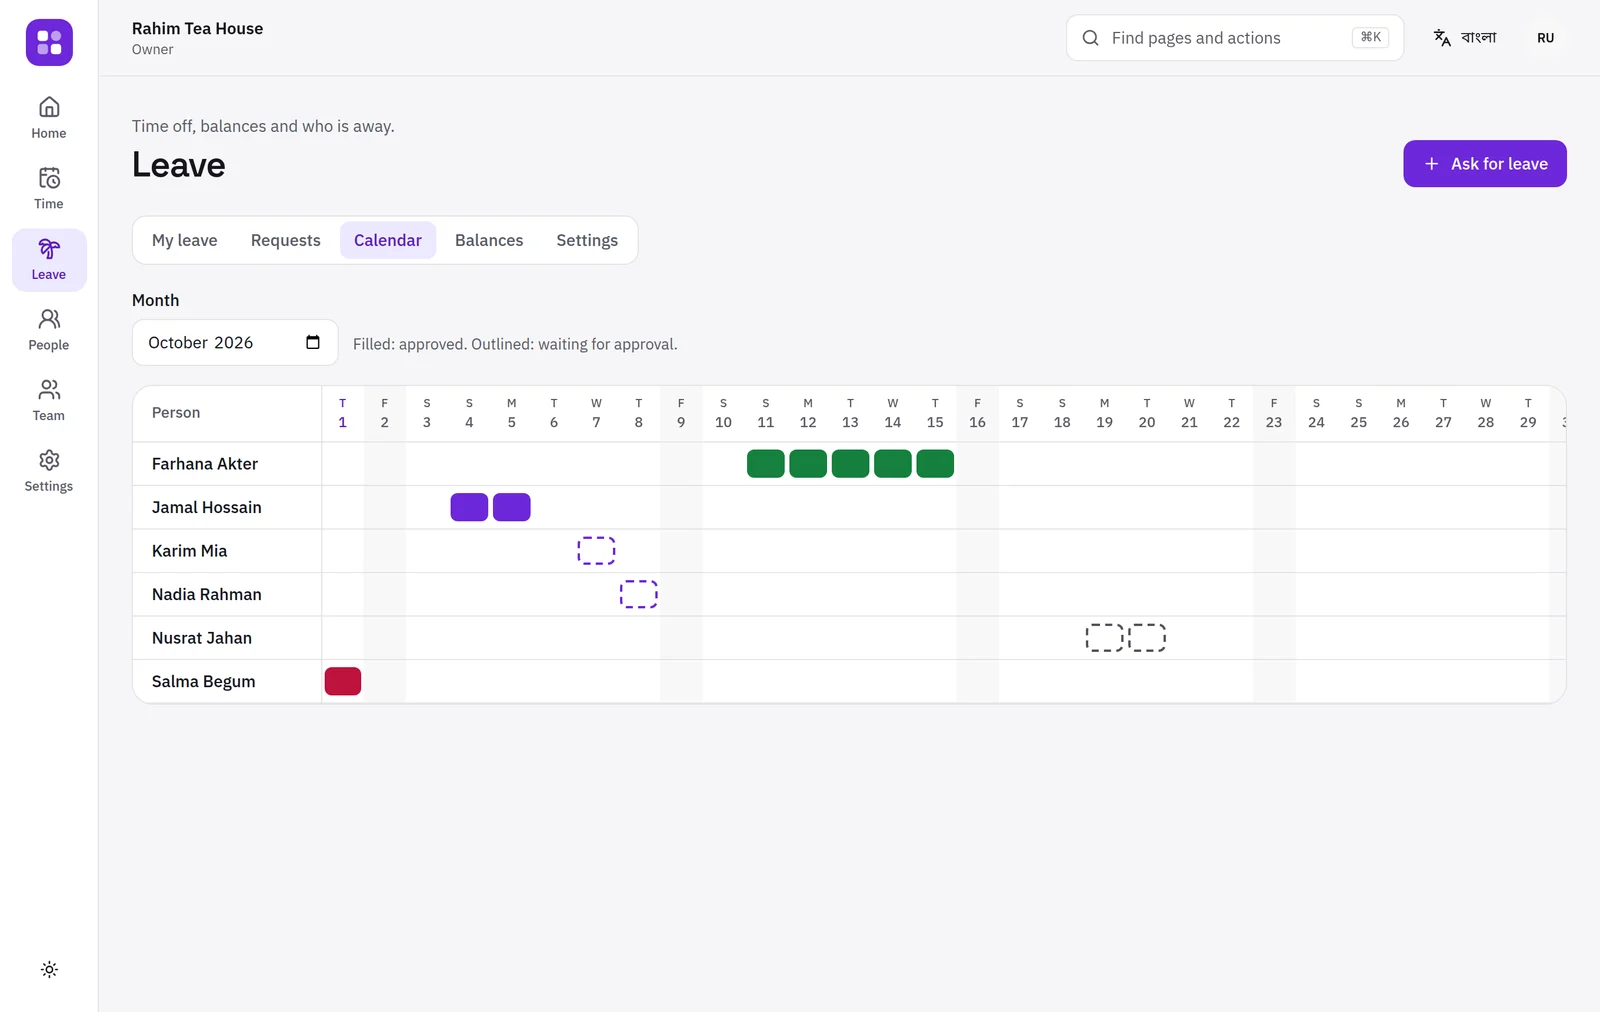Click the Jamal Hossain row name
The height and width of the screenshot is (1012, 1600).
coord(207,507)
